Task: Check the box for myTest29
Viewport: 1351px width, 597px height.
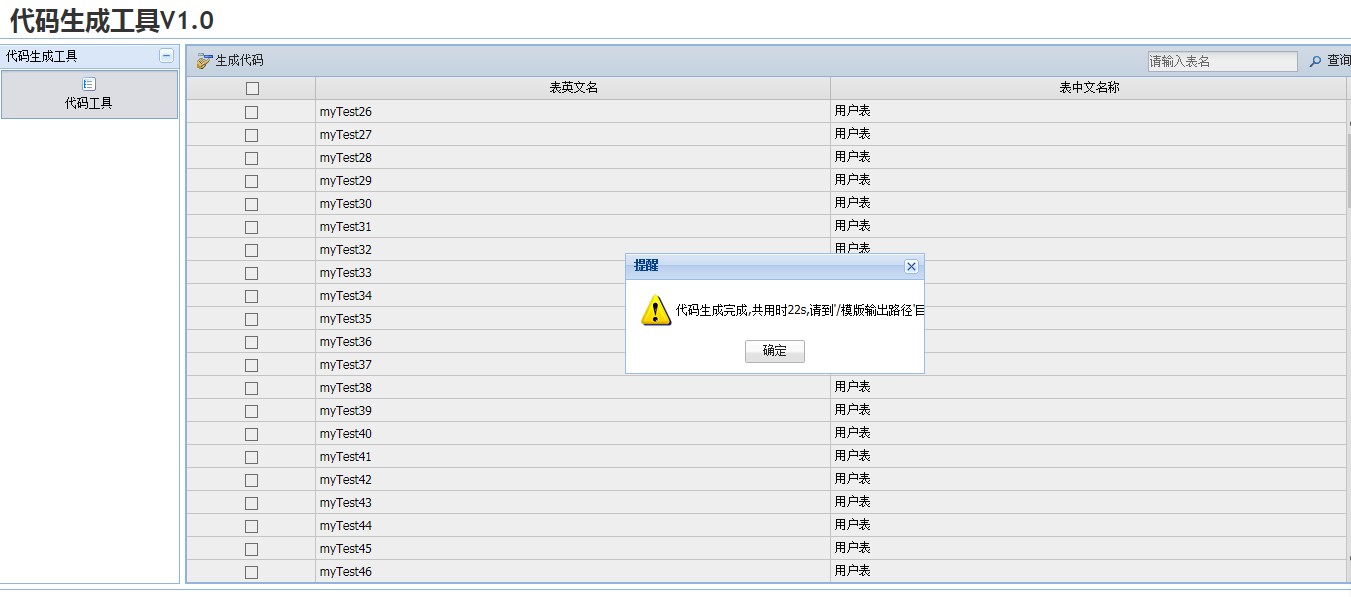Action: point(252,181)
